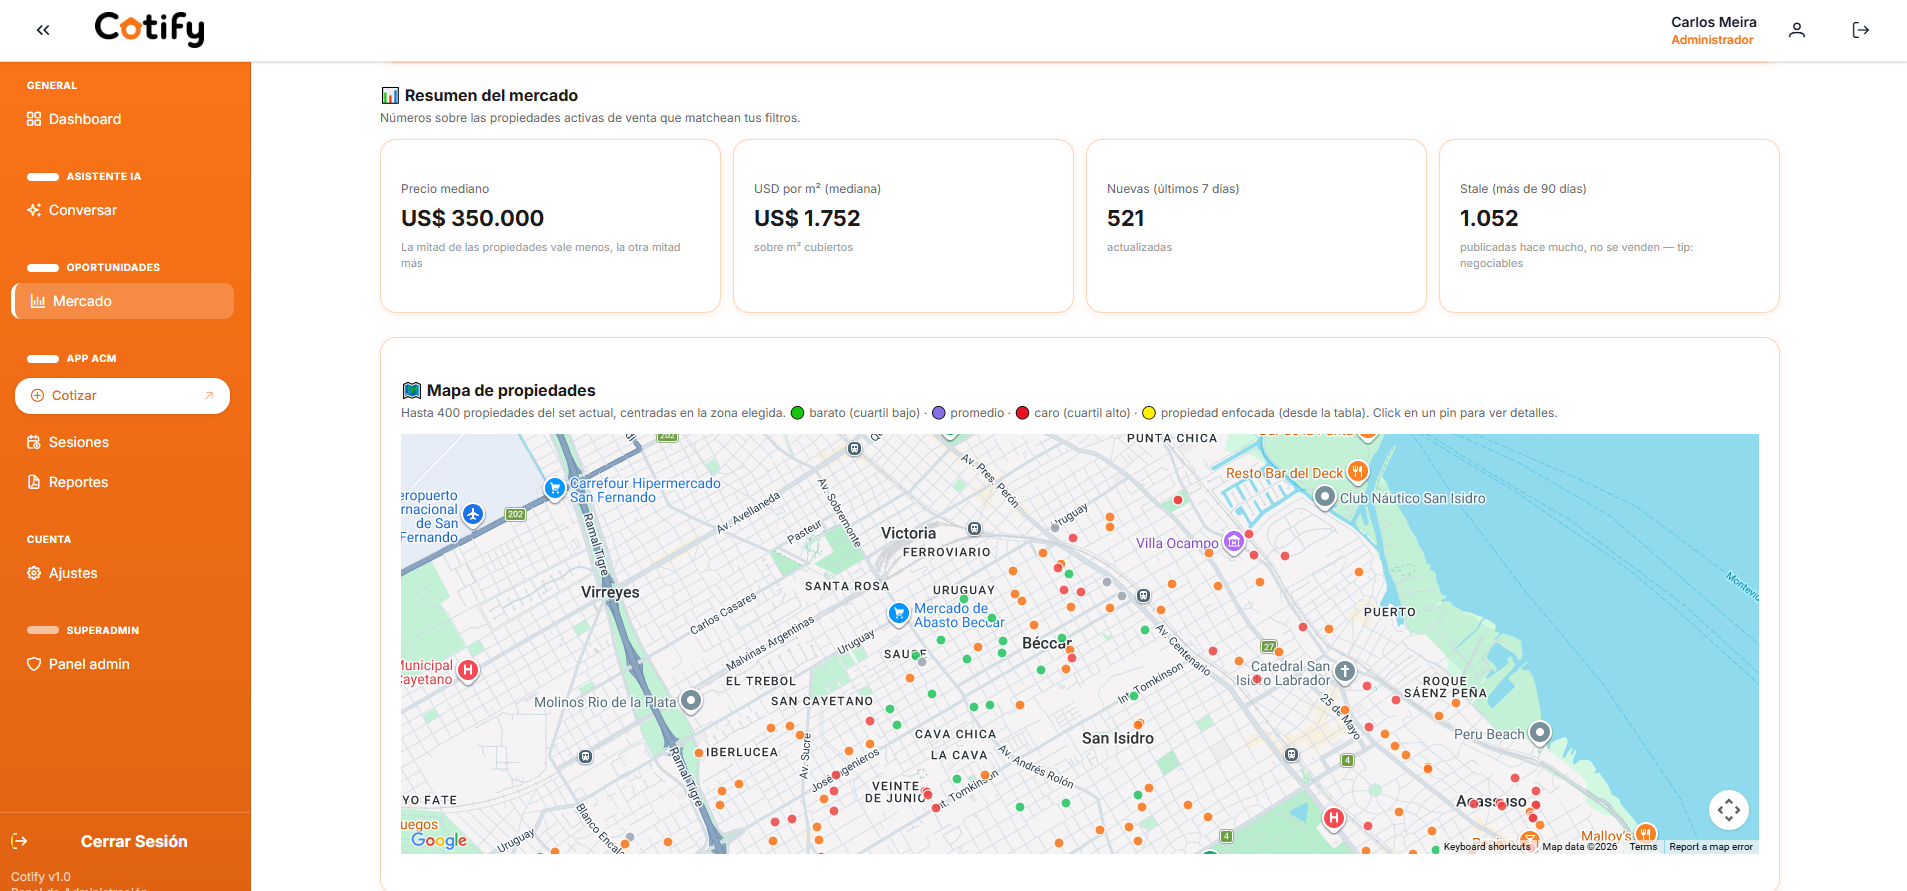Click the Virreyes map label
The height and width of the screenshot is (891, 1907).
[610, 592]
